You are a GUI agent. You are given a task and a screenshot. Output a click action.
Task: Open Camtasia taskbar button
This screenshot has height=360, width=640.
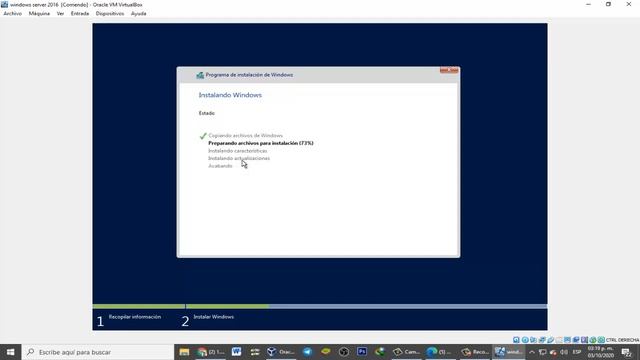[406, 352]
